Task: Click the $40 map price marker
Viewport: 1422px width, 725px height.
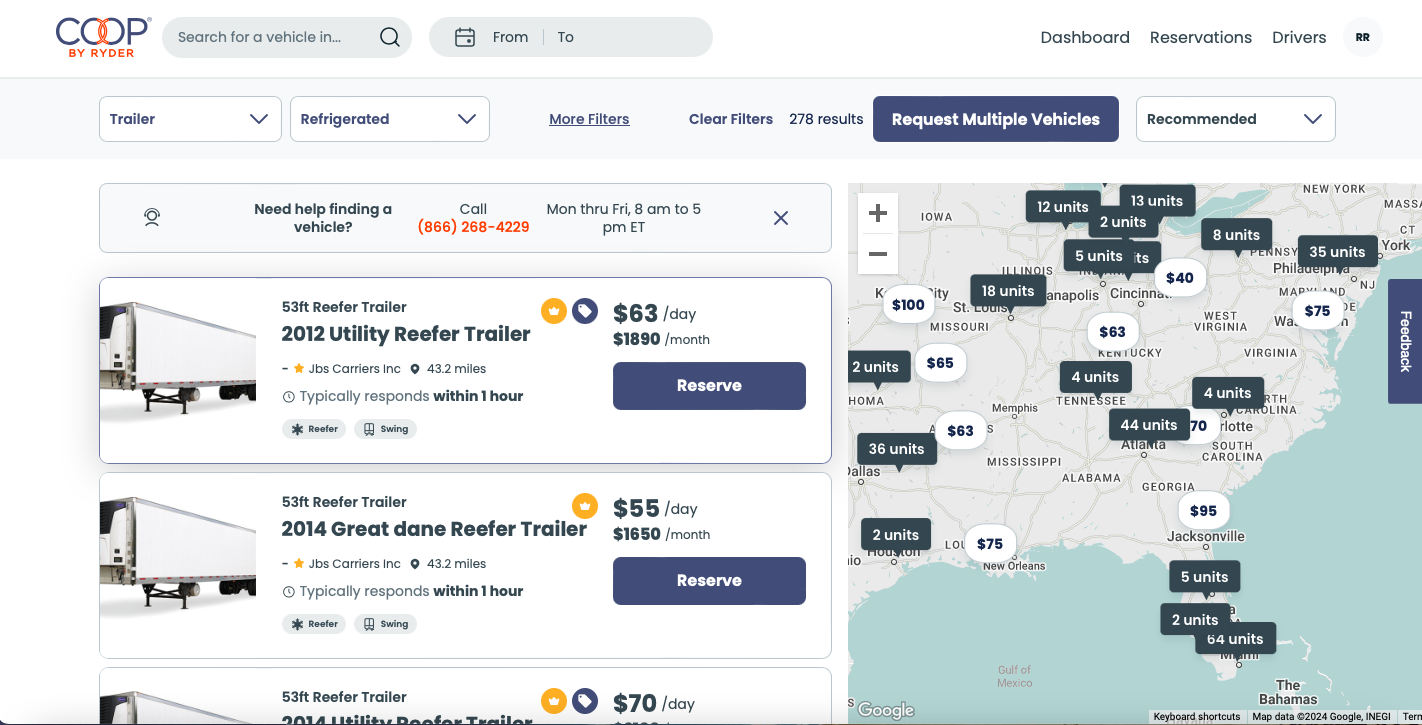Action: (1180, 278)
